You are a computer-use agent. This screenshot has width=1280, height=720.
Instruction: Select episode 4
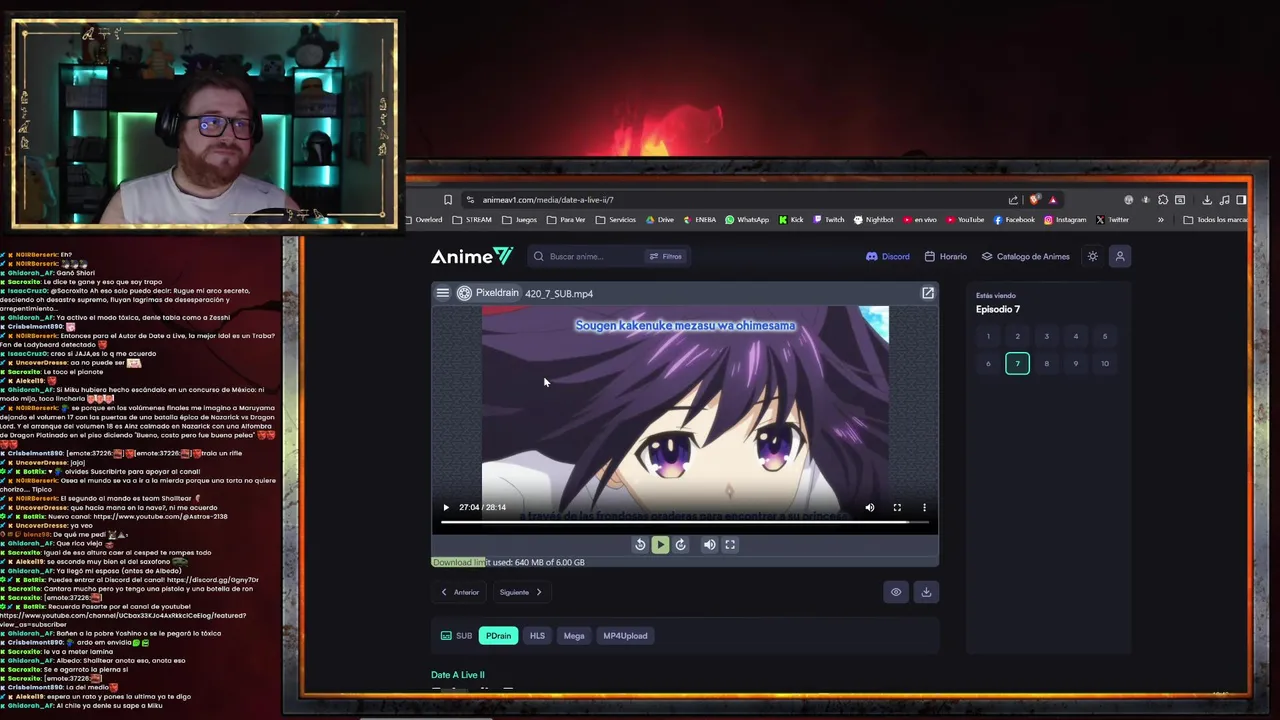(1076, 336)
